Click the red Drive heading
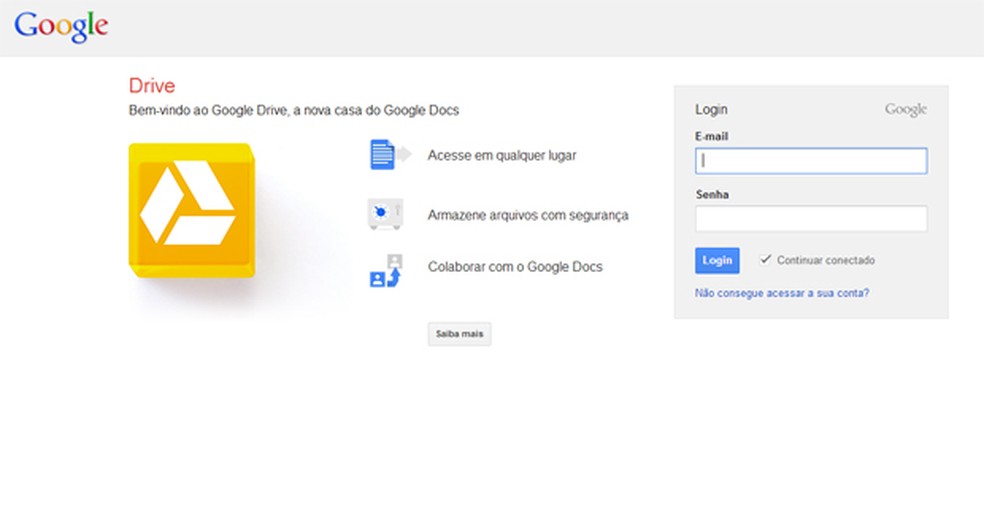This screenshot has width=984, height=505. pos(151,85)
